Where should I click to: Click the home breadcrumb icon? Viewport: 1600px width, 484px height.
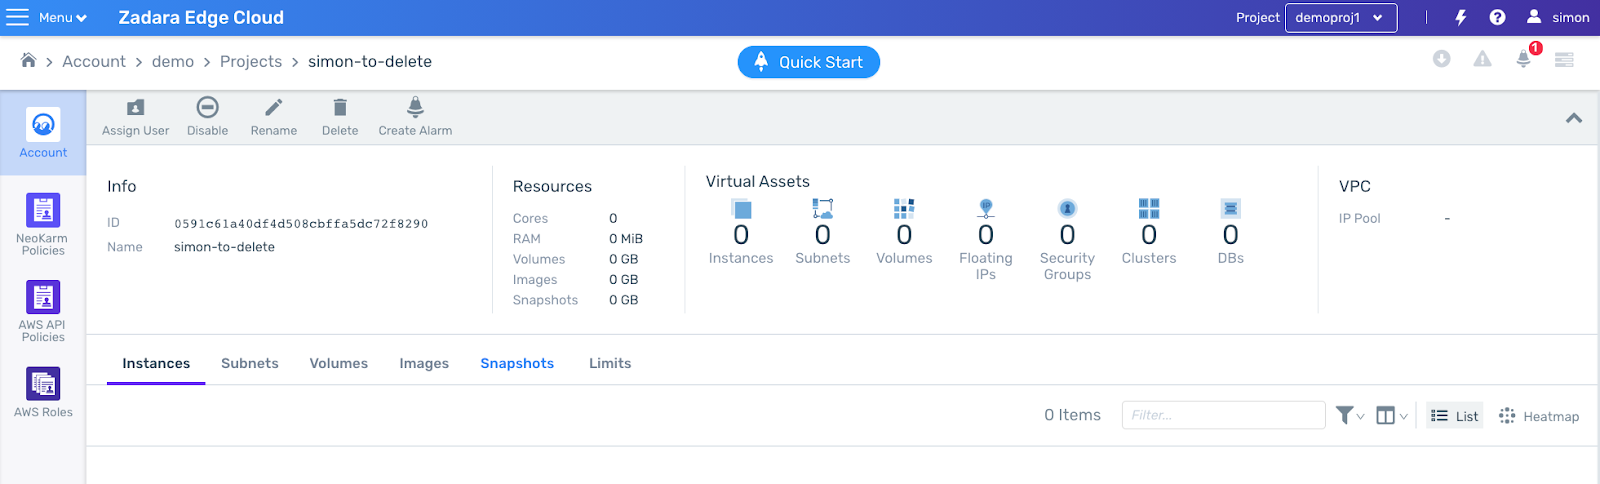click(x=28, y=61)
